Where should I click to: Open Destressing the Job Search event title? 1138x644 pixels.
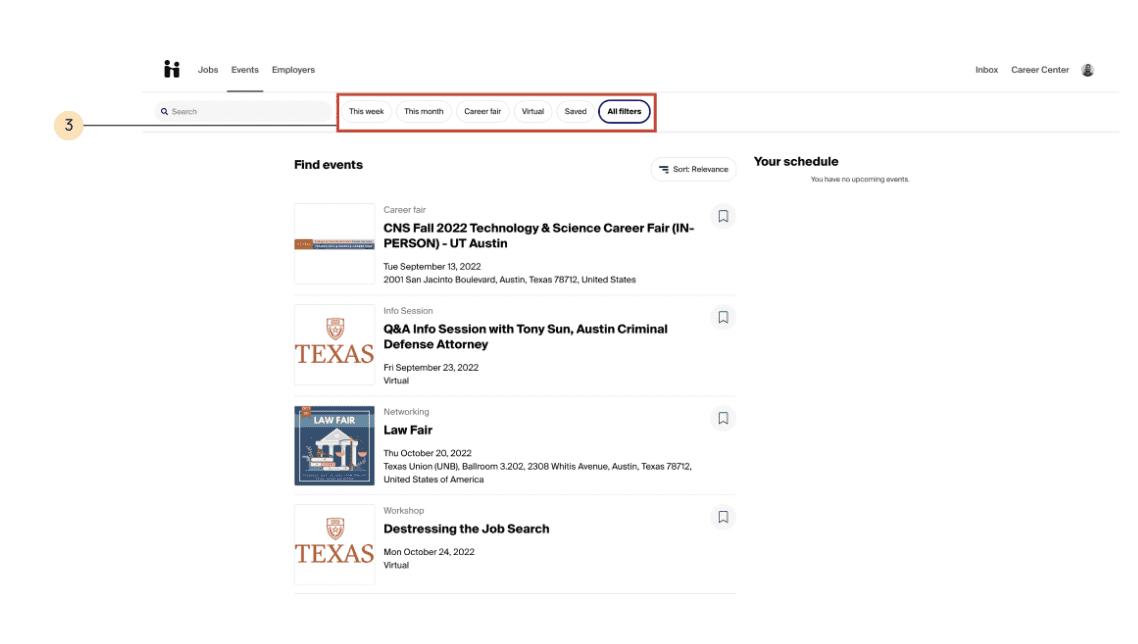click(x=466, y=529)
